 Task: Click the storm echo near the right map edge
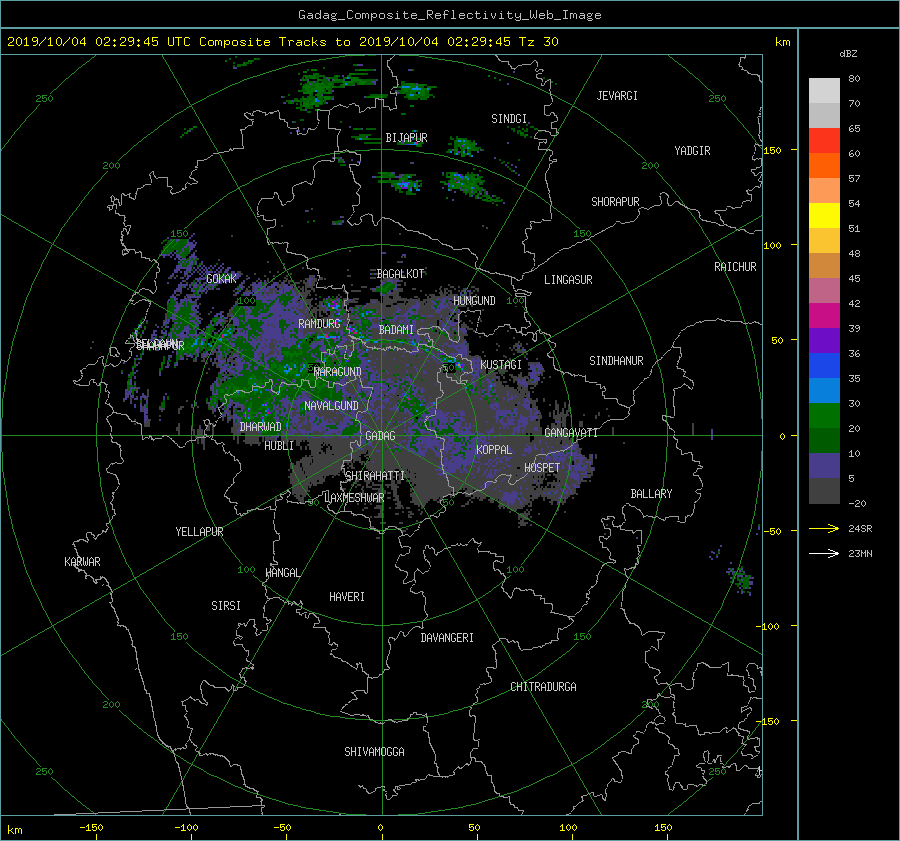(740, 579)
